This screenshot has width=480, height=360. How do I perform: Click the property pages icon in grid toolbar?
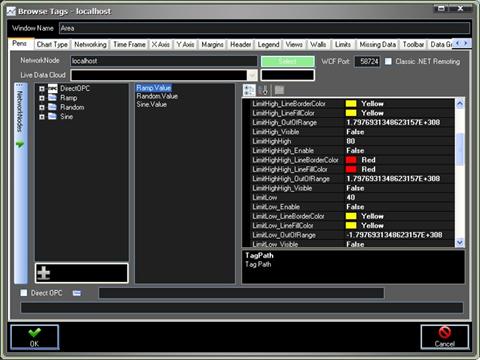[279, 90]
